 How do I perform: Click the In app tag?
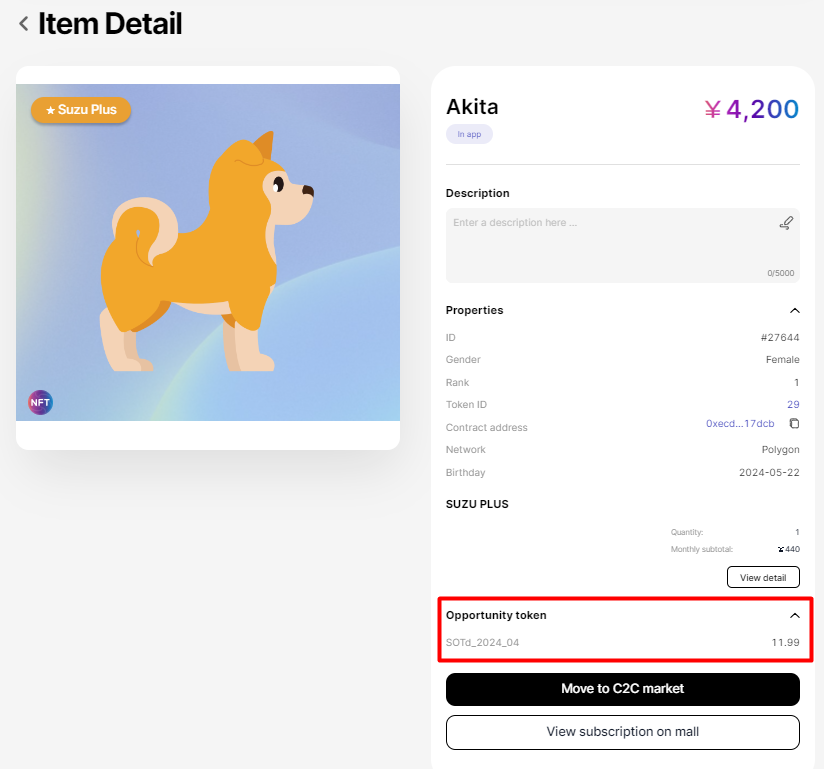click(x=469, y=134)
